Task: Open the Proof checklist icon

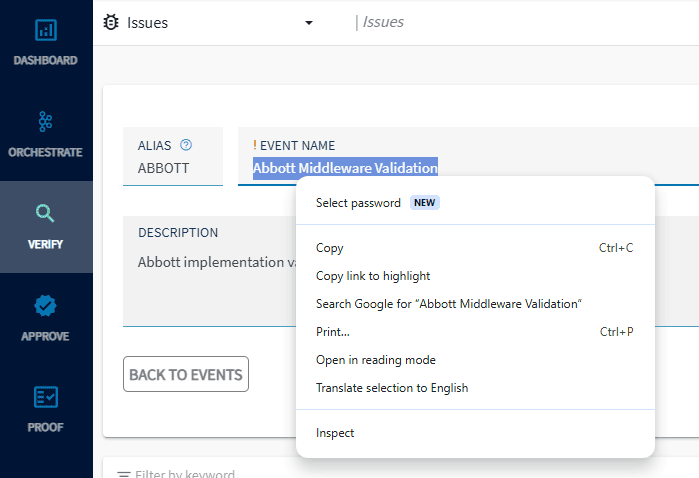Action: 45,397
